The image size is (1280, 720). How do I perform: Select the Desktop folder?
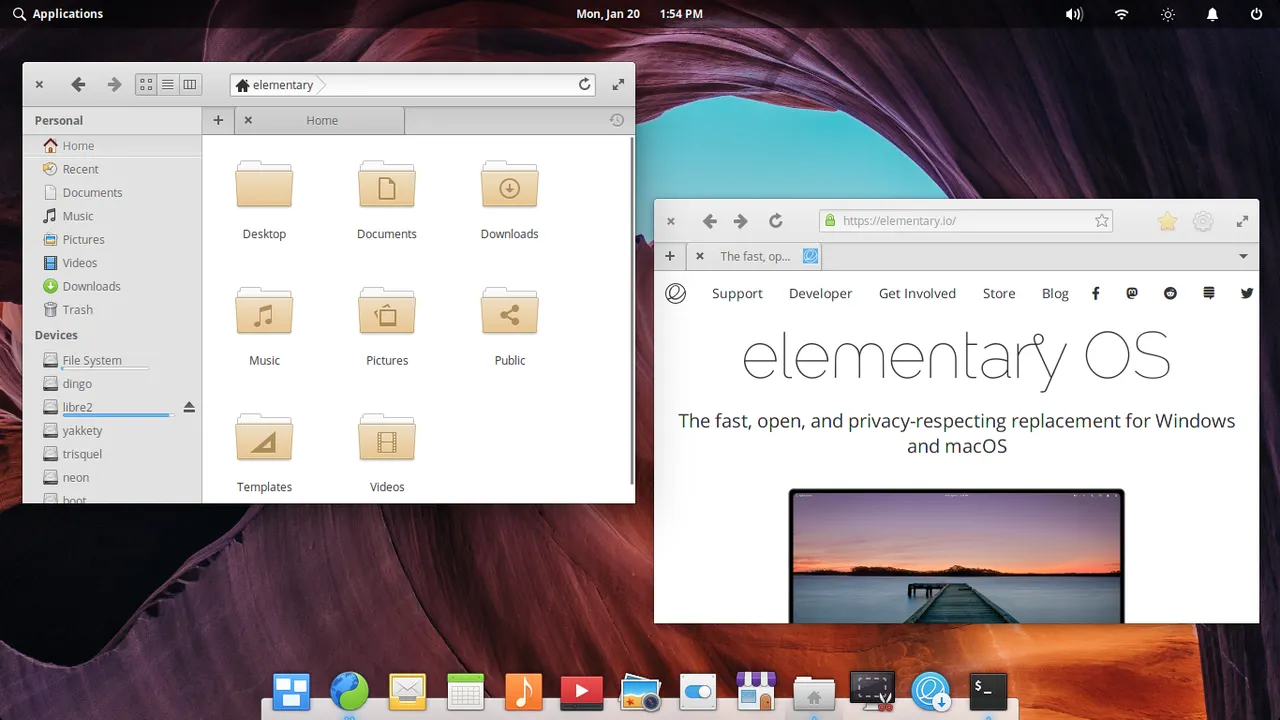[x=264, y=199]
